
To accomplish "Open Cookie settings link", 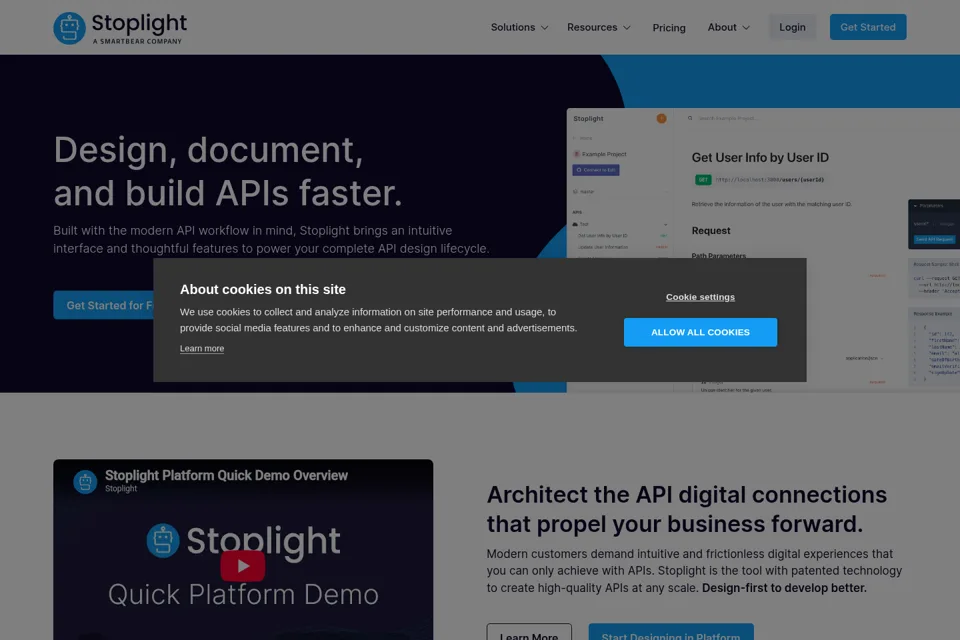I will [x=700, y=297].
